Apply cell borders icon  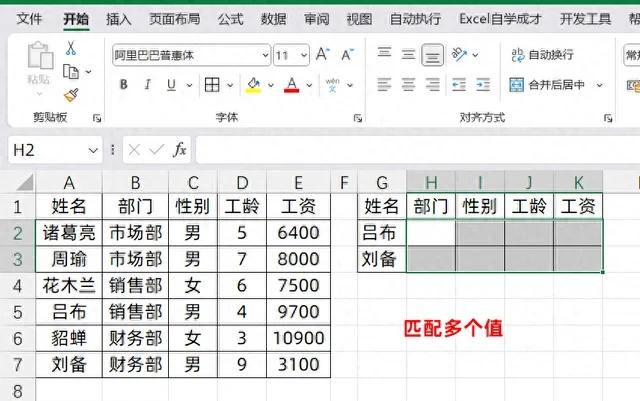click(212, 85)
